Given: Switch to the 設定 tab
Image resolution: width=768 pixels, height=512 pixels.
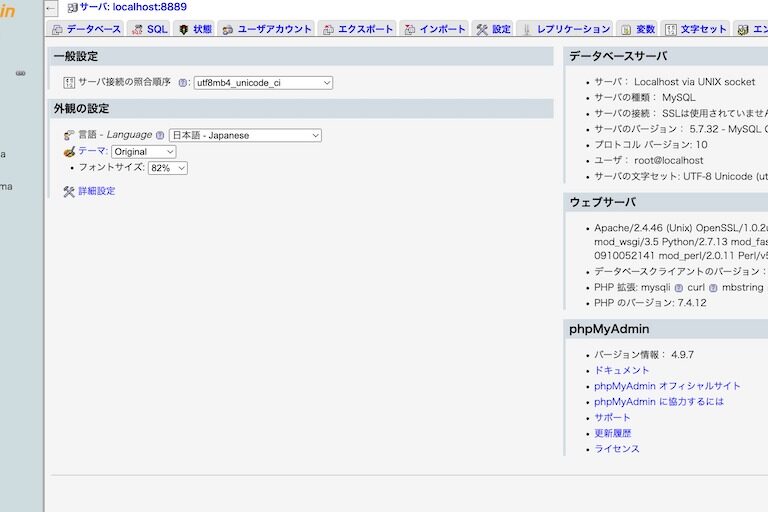Looking at the screenshot, I should [x=493, y=29].
